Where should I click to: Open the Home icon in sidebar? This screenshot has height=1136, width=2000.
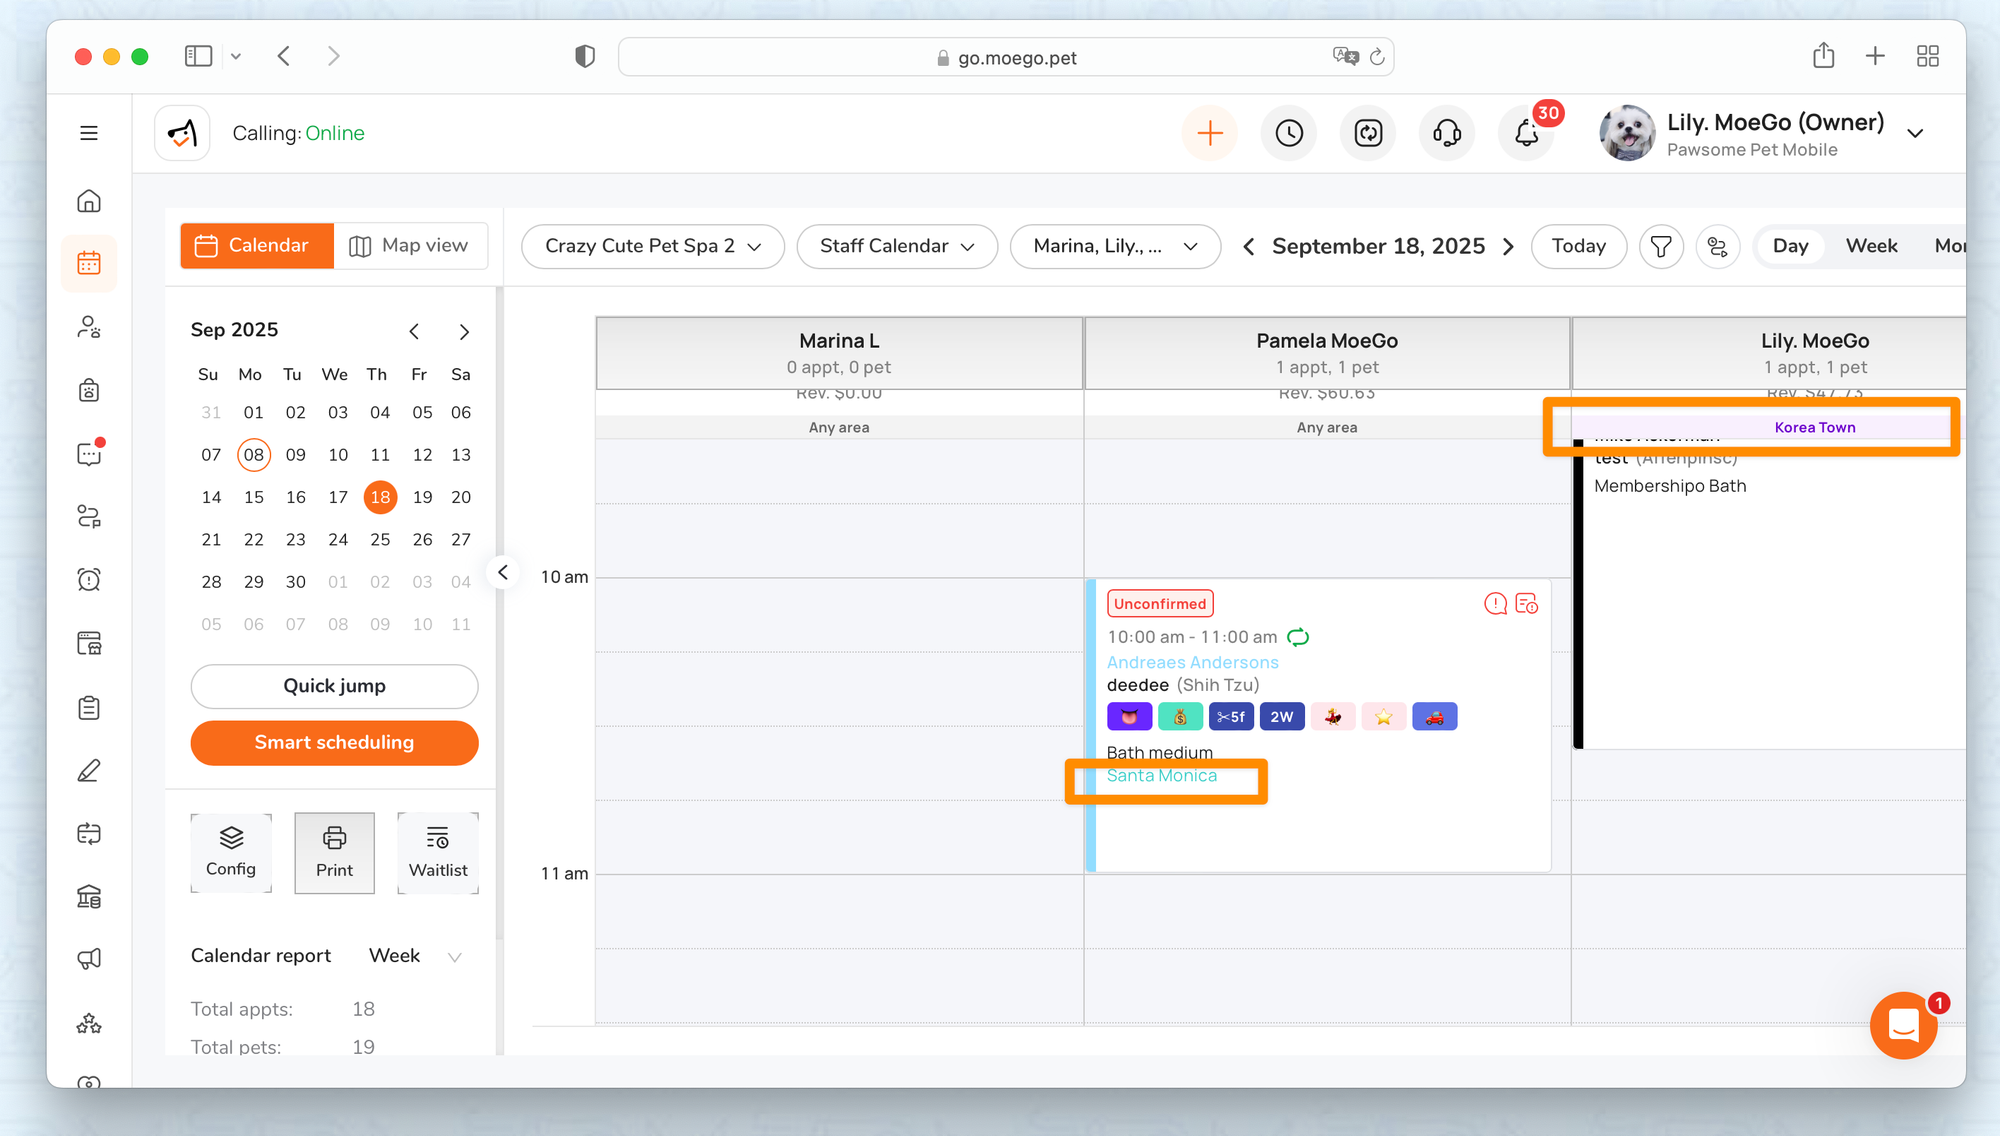coord(89,201)
